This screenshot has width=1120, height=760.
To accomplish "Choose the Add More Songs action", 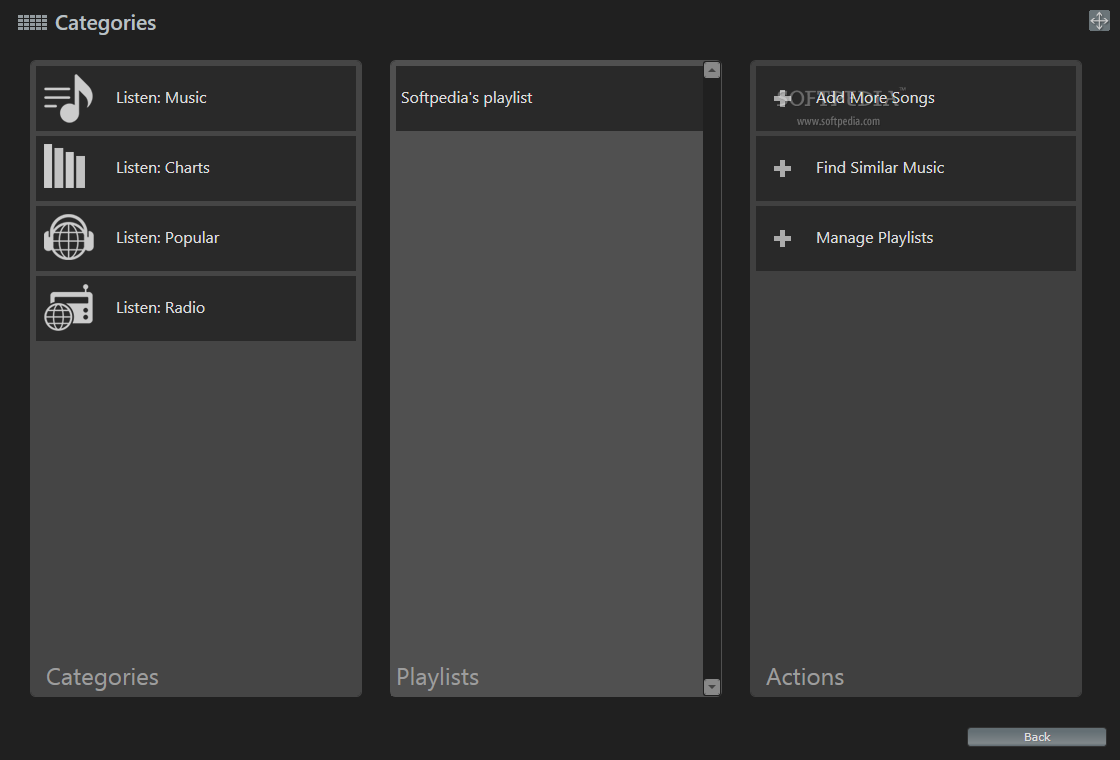I will (916, 99).
